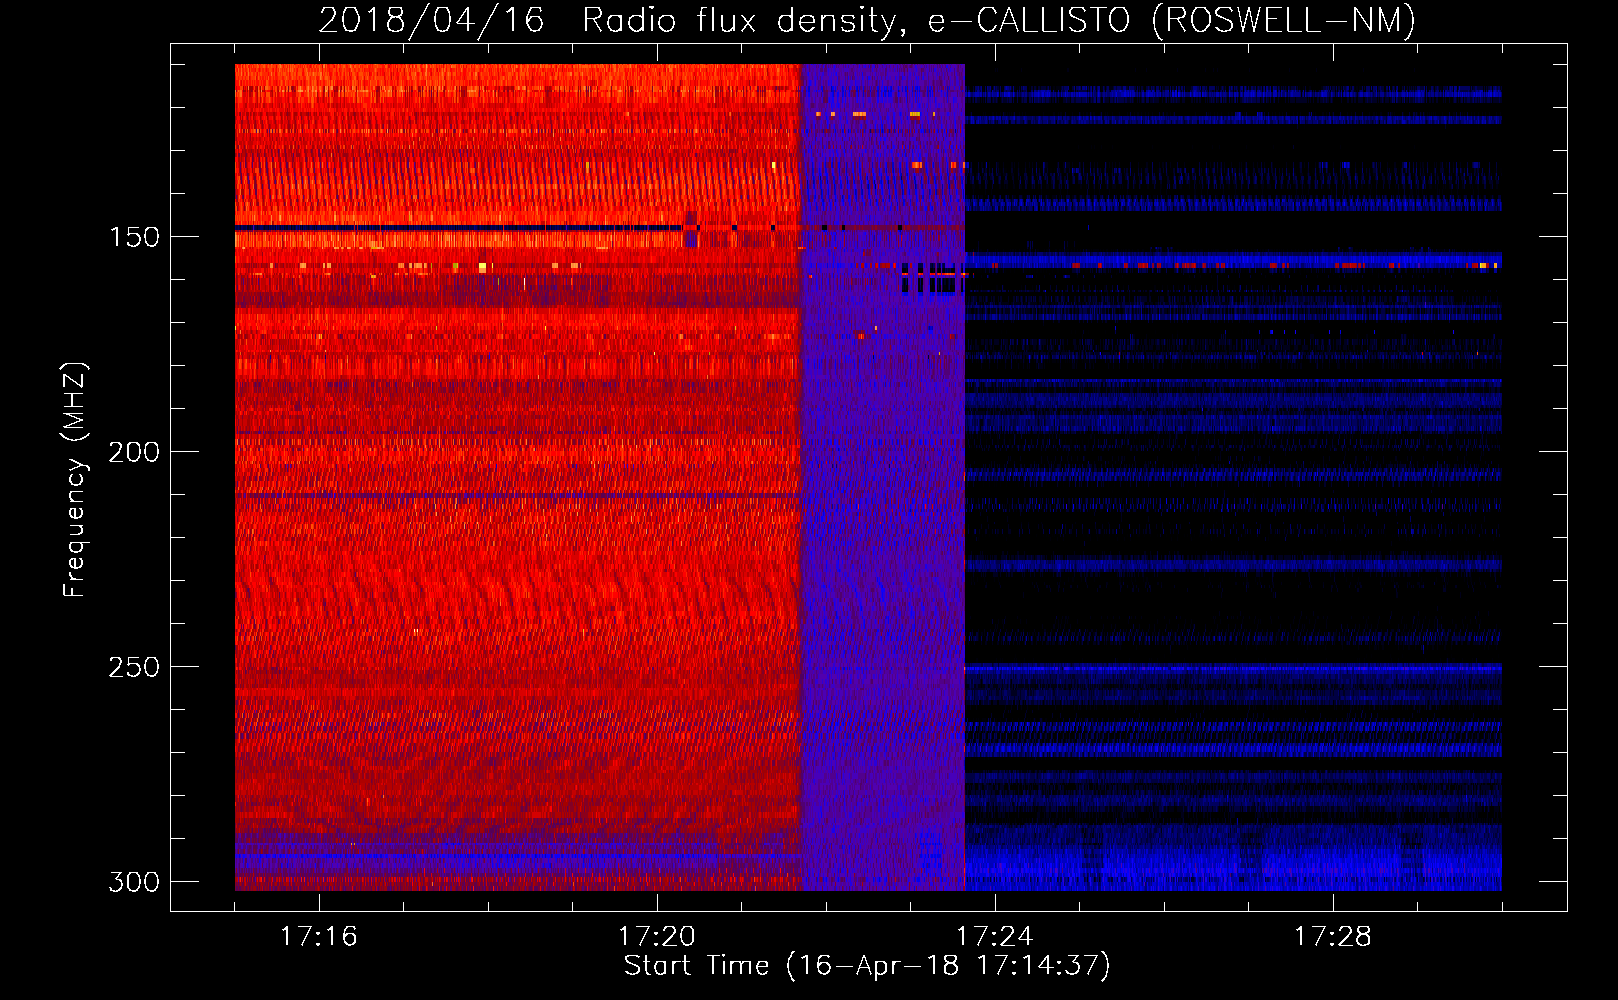Click the 150 frequency tick label
Viewport: 1618px width, 1000px height.
(134, 237)
